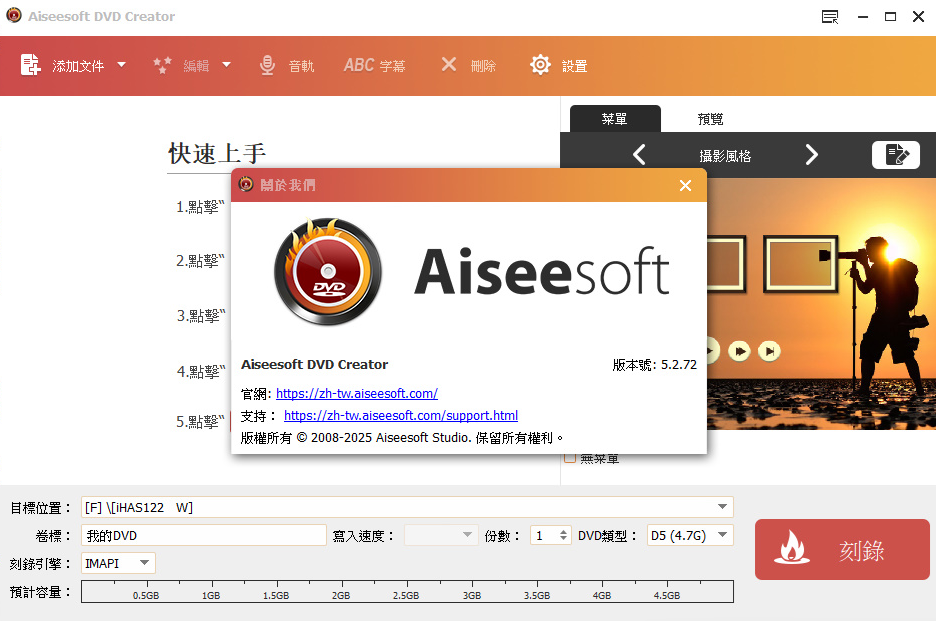Go to next menu style with right chevron

point(811,155)
